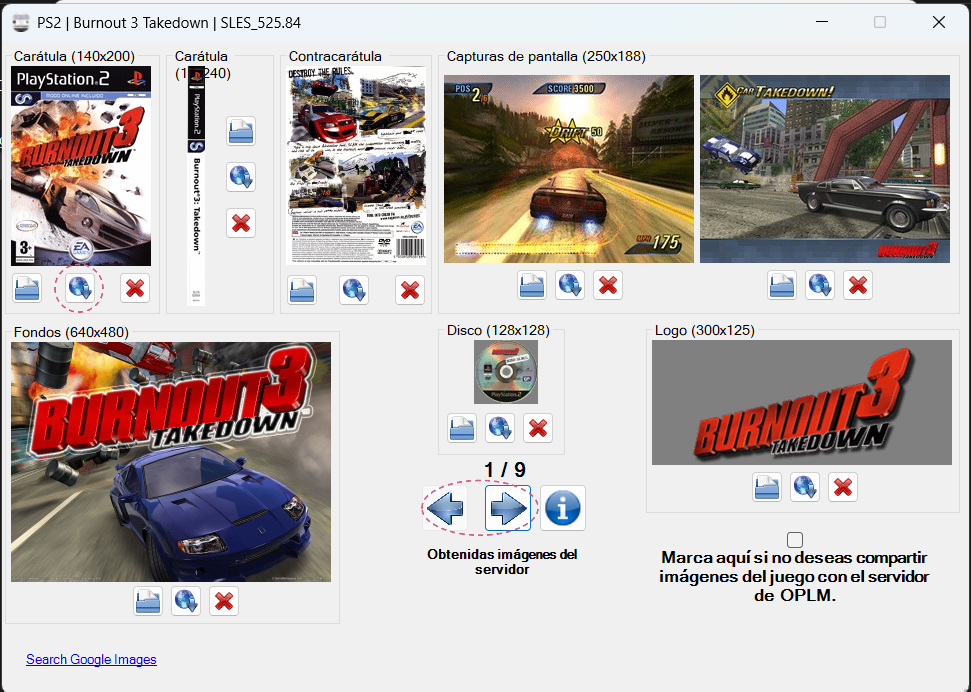Browse for a second screenshot file
This screenshot has height=692, width=971.
coord(782,285)
